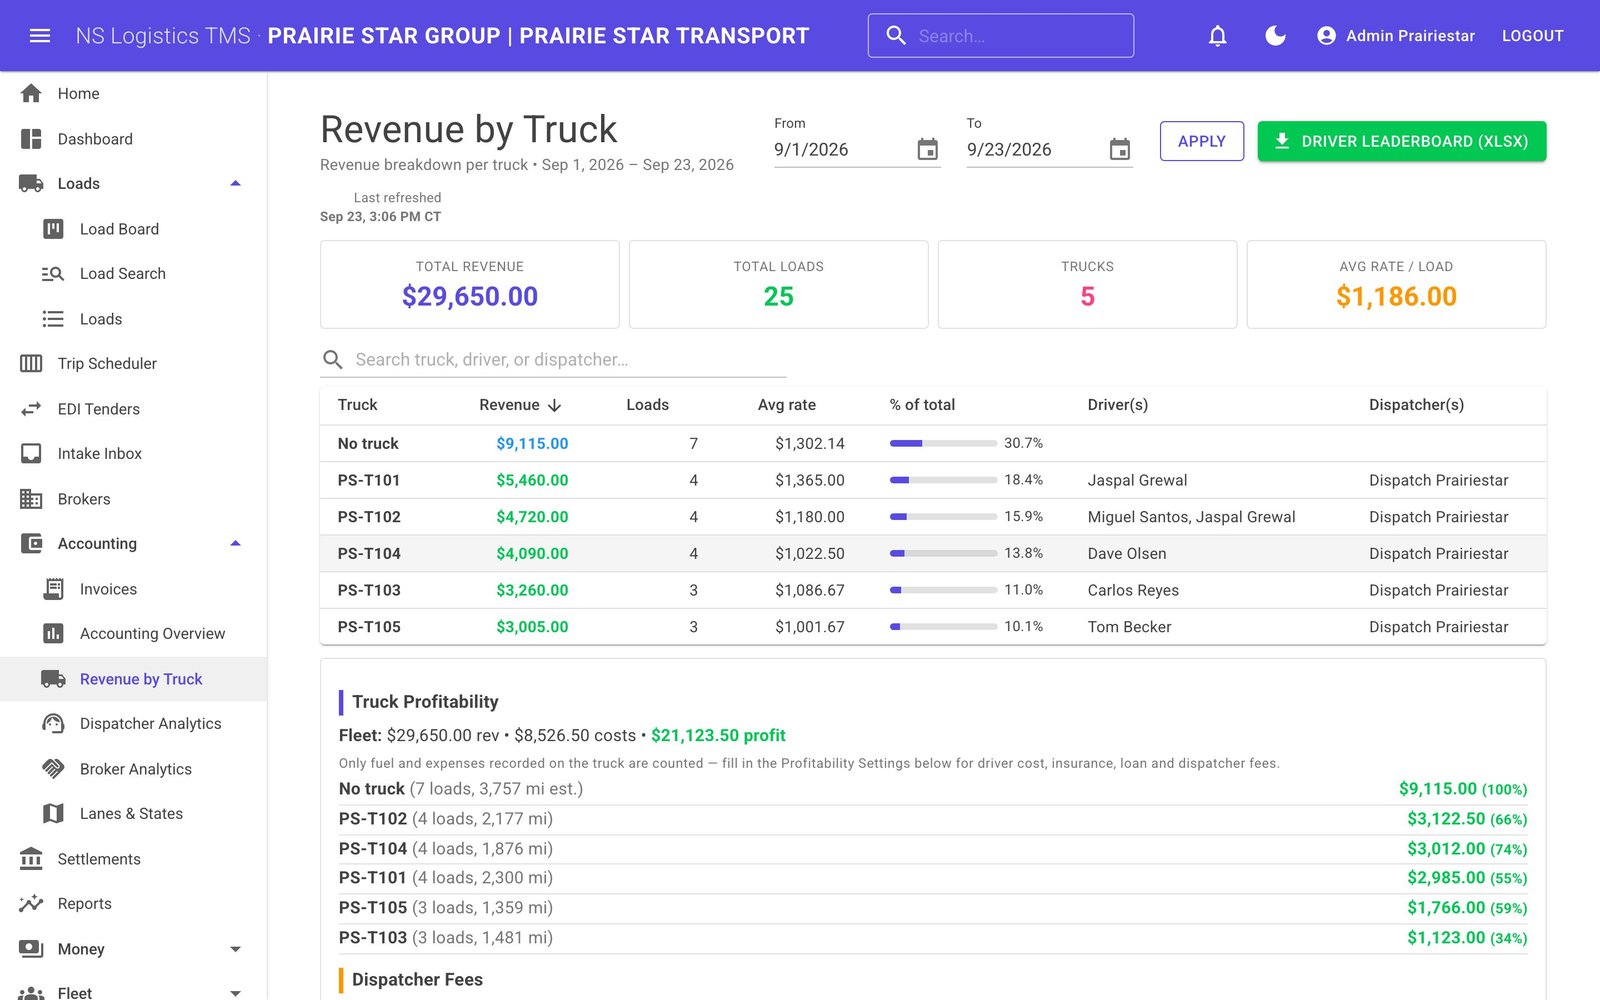Click the Revenue by Truck icon
Image resolution: width=1600 pixels, height=1000 pixels.
(53, 679)
